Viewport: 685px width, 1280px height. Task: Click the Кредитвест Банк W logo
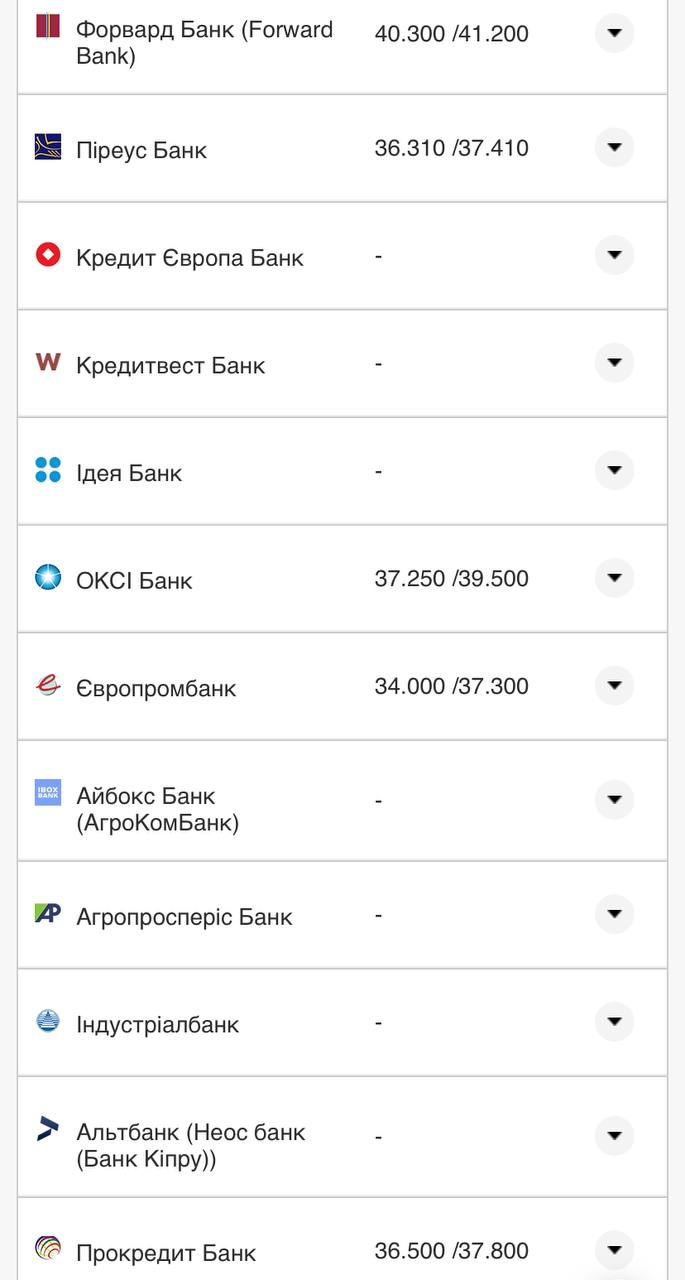tap(48, 362)
